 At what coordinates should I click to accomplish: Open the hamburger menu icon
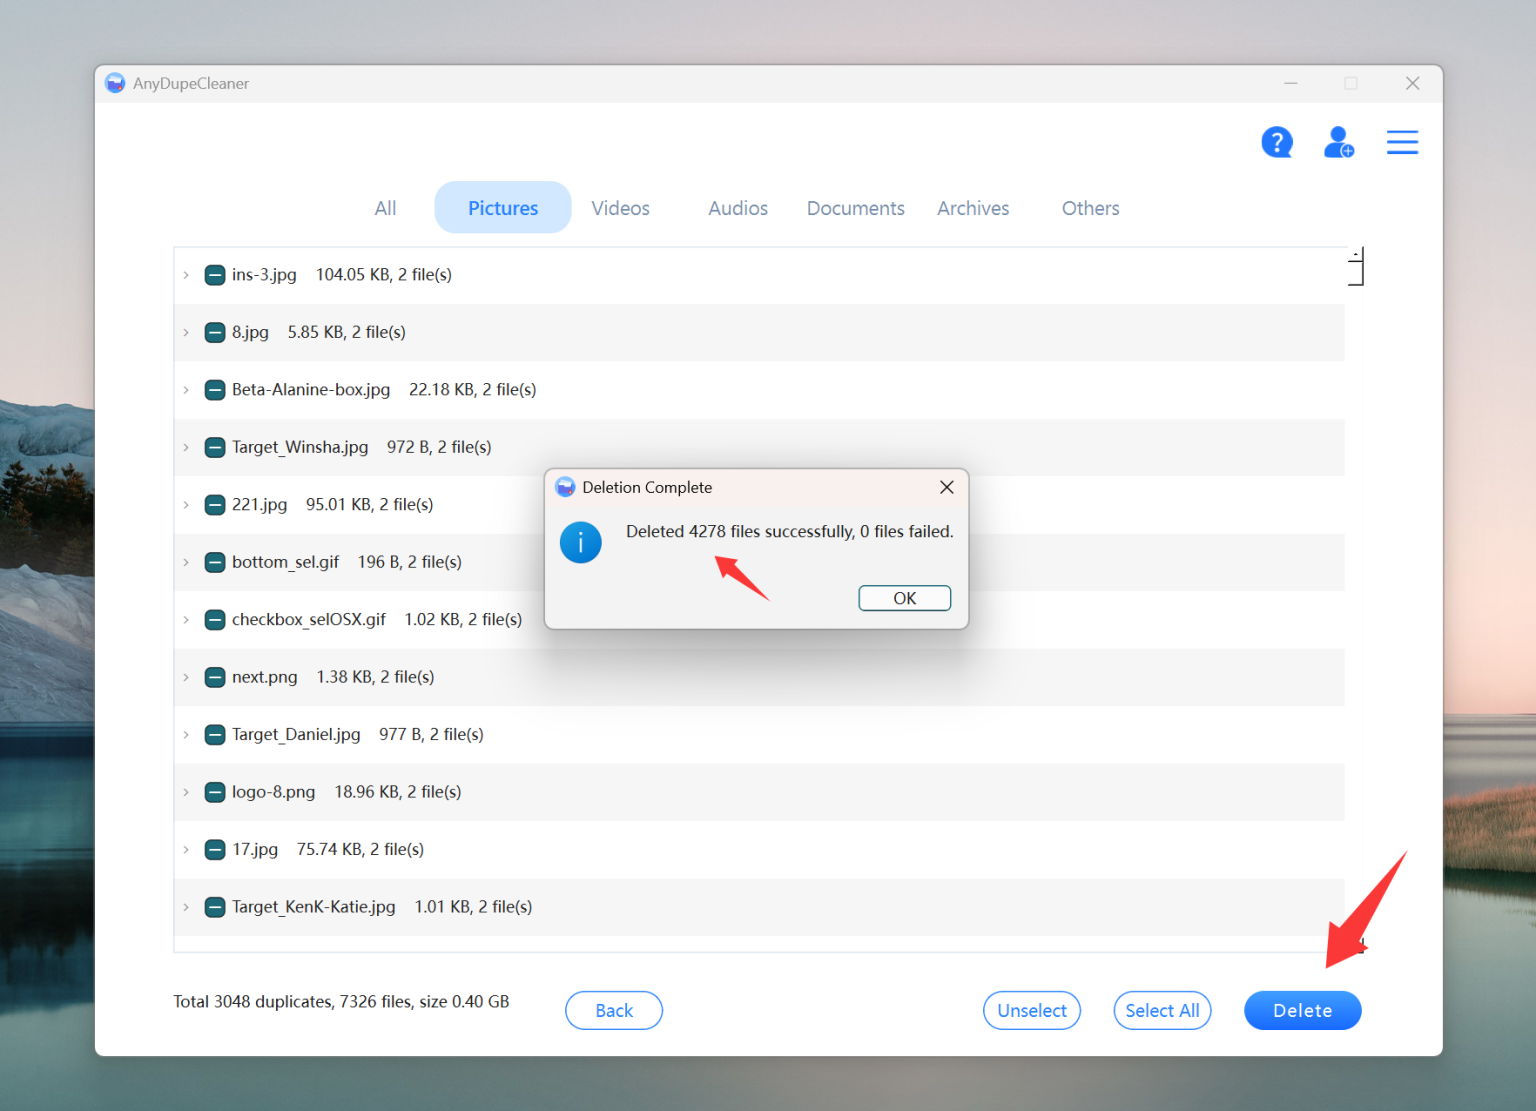pyautogui.click(x=1402, y=142)
